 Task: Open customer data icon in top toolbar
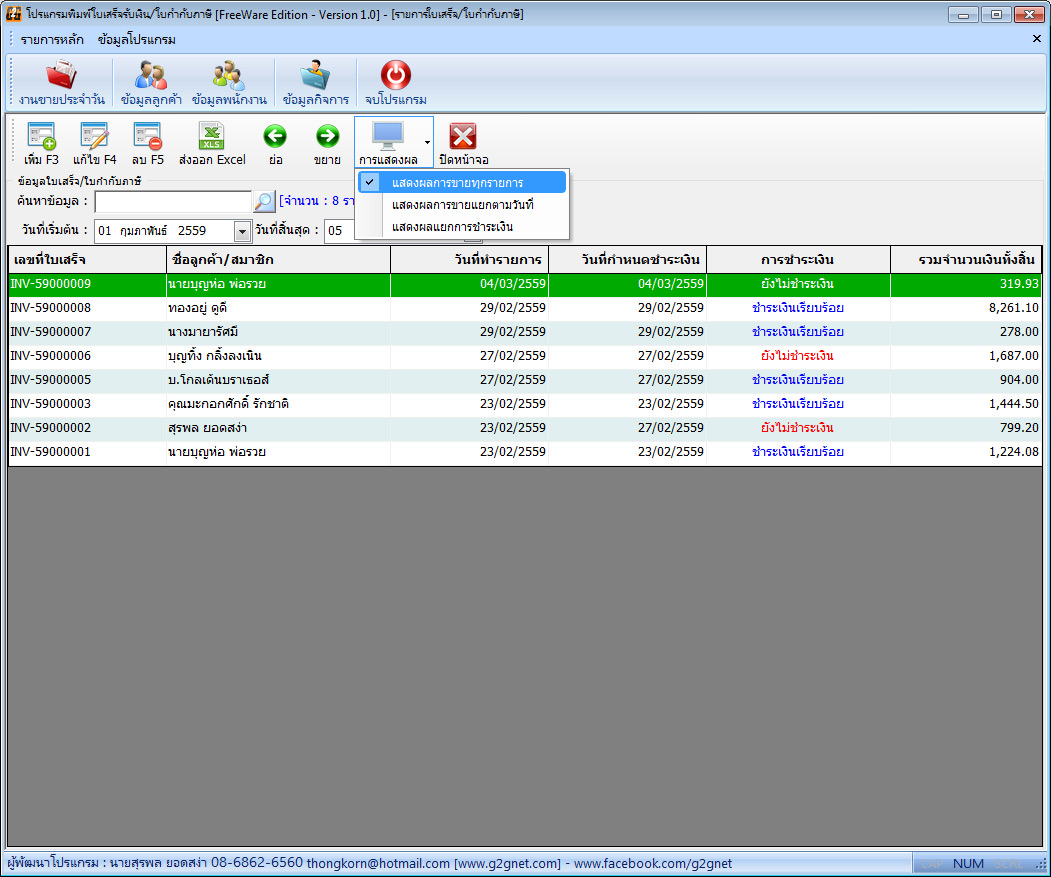(151, 75)
